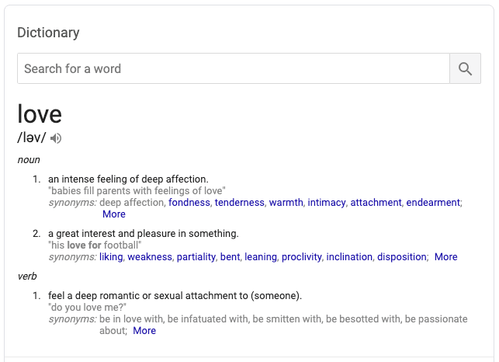Open the weakness synonym link
499x362 pixels.
pyautogui.click(x=150, y=257)
